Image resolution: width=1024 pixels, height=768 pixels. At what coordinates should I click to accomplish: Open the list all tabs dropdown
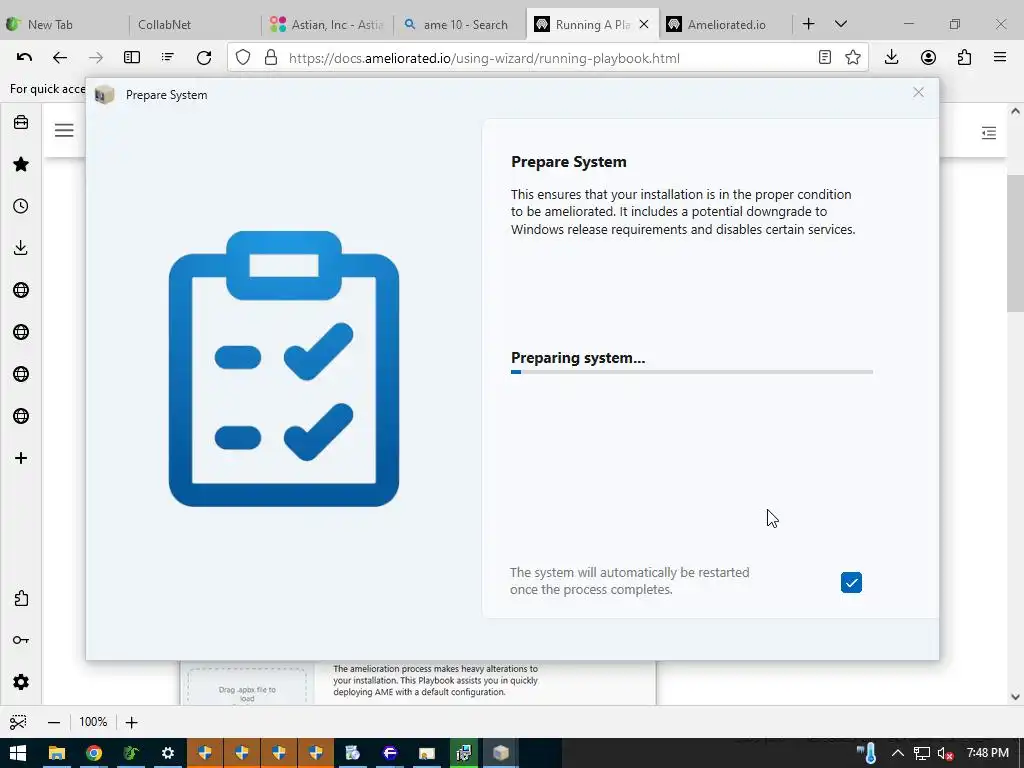coord(841,24)
